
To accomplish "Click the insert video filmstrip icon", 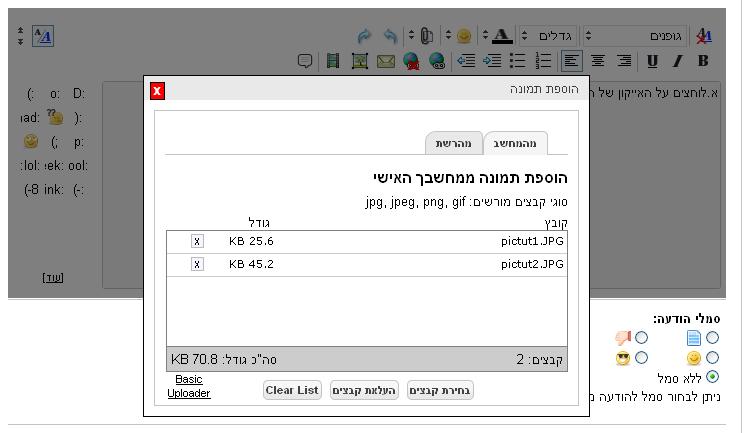I will click(333, 61).
